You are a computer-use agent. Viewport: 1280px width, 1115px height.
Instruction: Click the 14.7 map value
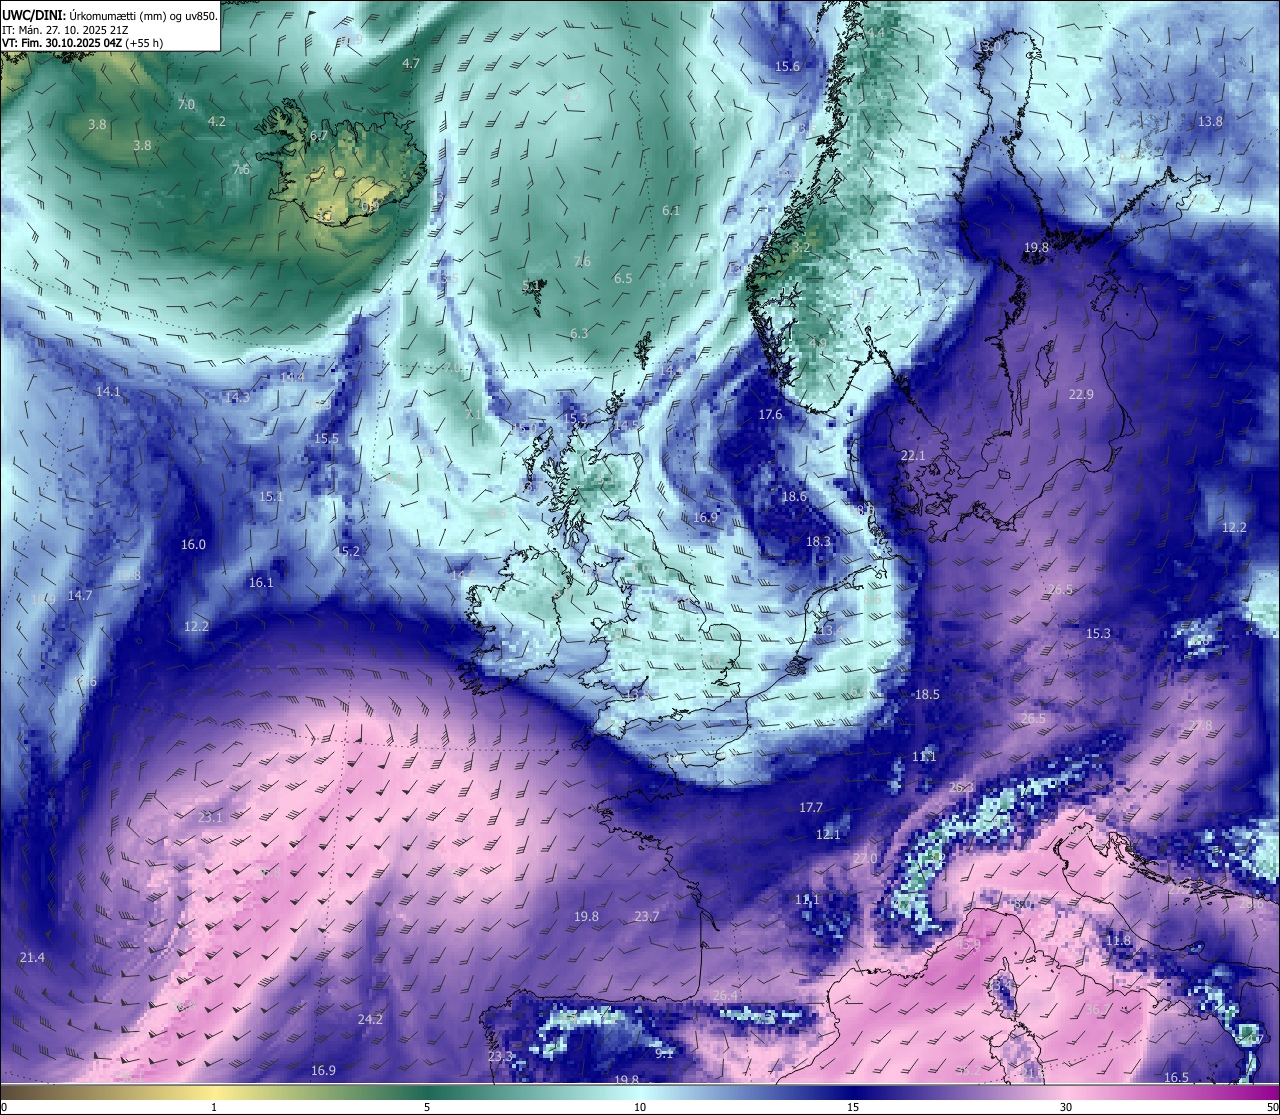click(x=80, y=595)
